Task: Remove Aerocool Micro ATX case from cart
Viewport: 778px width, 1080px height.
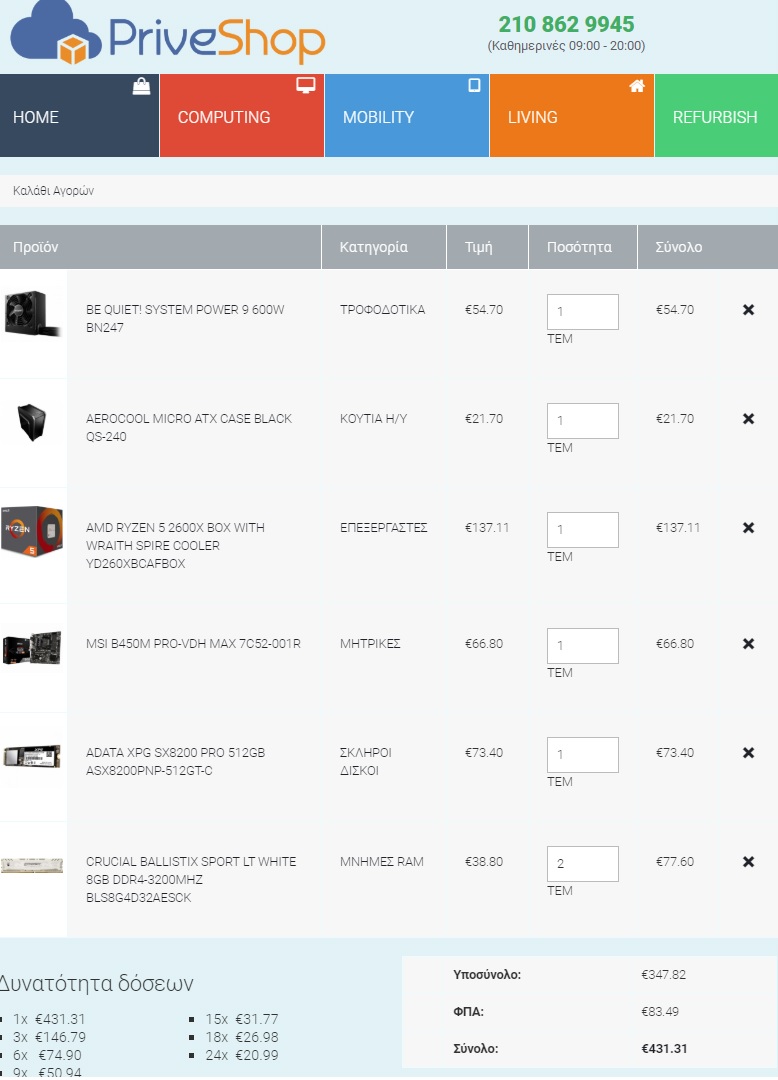Action: [x=748, y=419]
